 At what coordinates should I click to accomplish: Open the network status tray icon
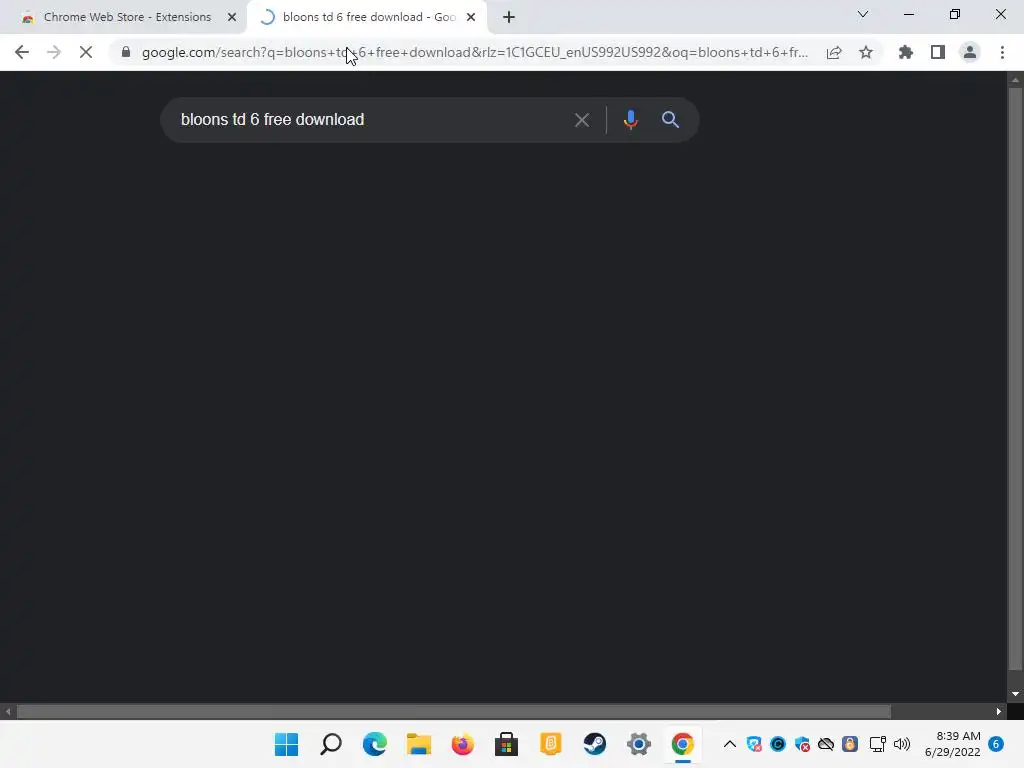click(x=878, y=744)
